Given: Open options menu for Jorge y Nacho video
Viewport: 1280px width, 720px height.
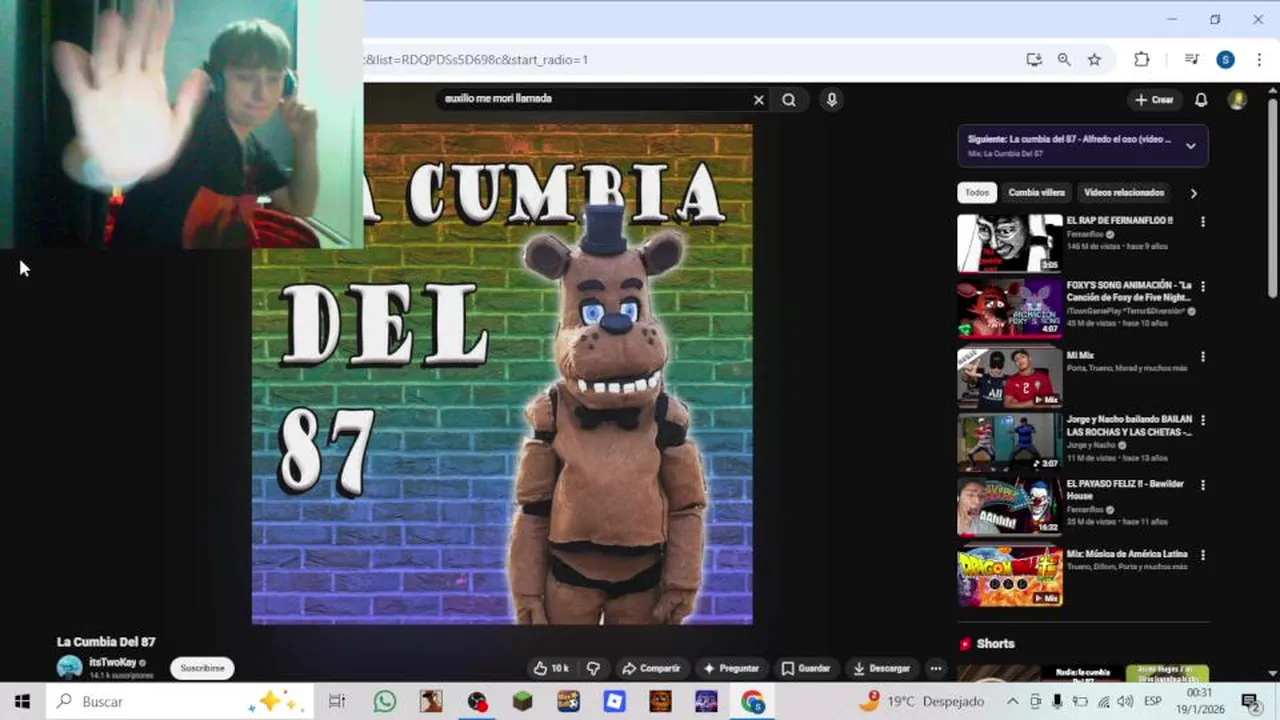Looking at the screenshot, I should [1202, 421].
